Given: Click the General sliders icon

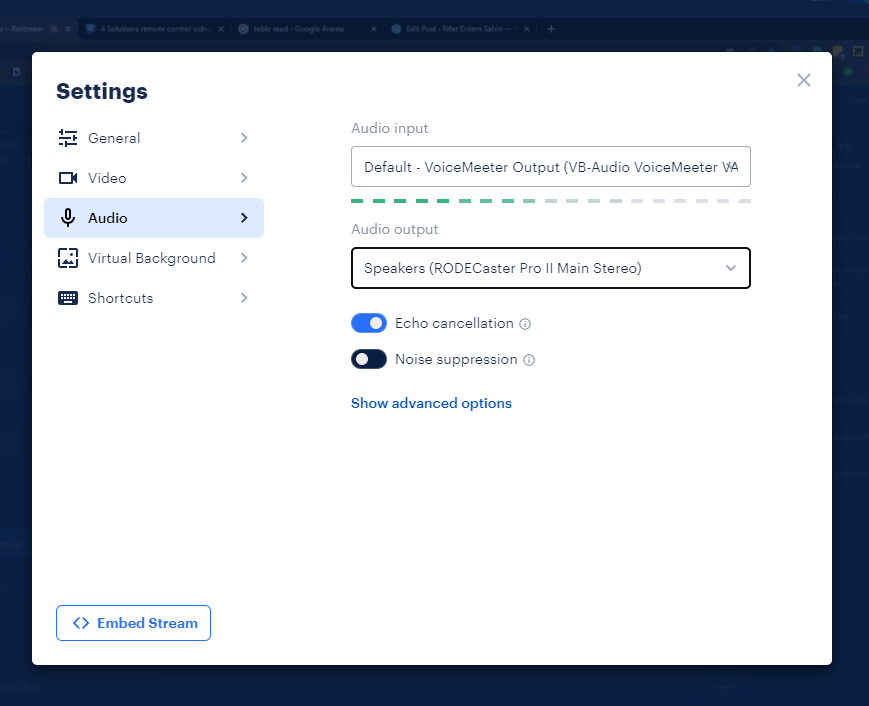Looking at the screenshot, I should tap(68, 138).
